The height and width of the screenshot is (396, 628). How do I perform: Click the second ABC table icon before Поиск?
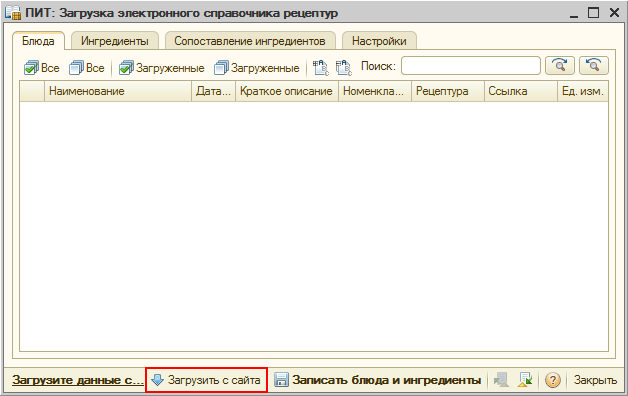click(x=343, y=68)
